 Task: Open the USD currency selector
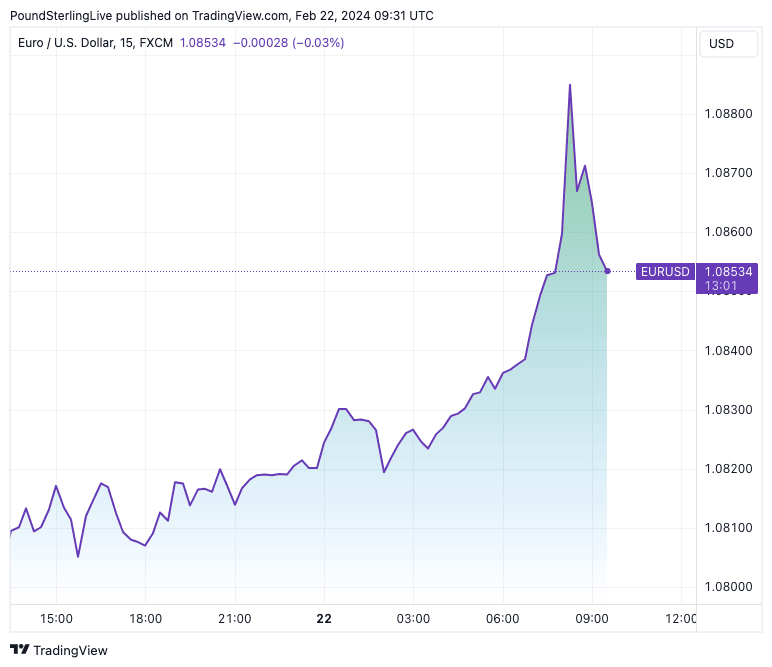click(x=721, y=43)
